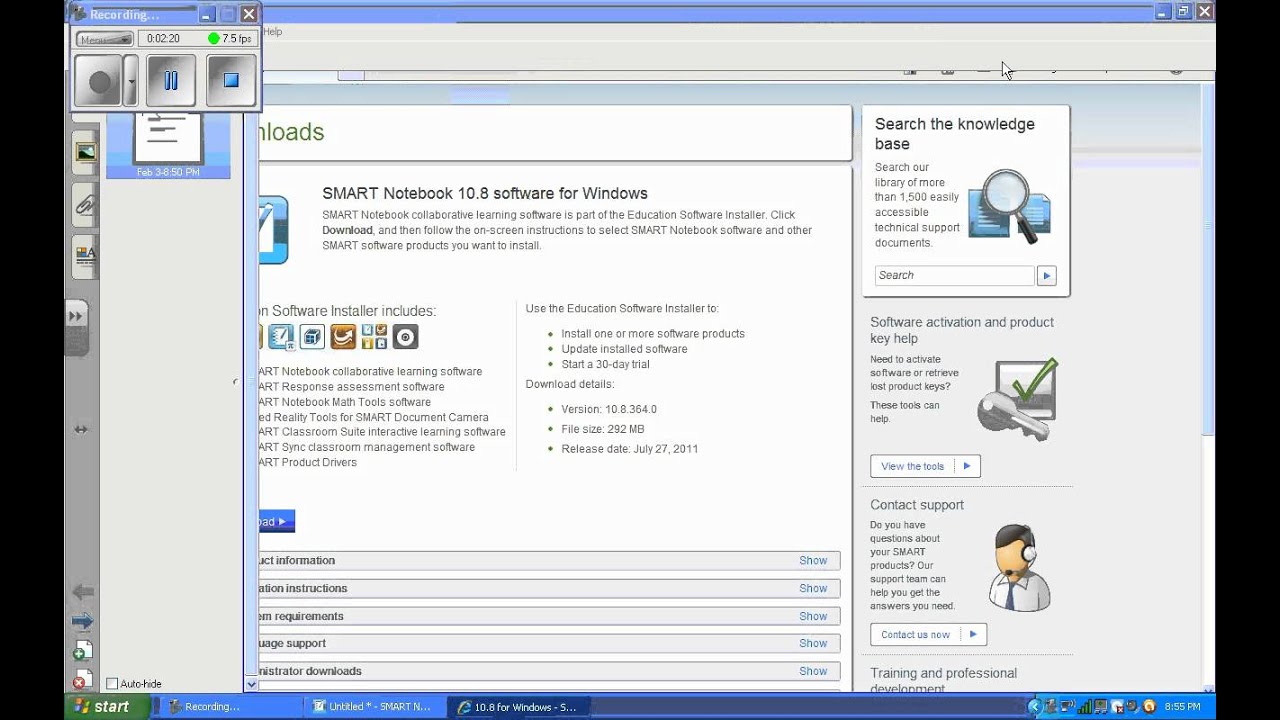1280x720 pixels.
Task: Click the 0:02:20 recording timer
Action: click(x=163, y=39)
